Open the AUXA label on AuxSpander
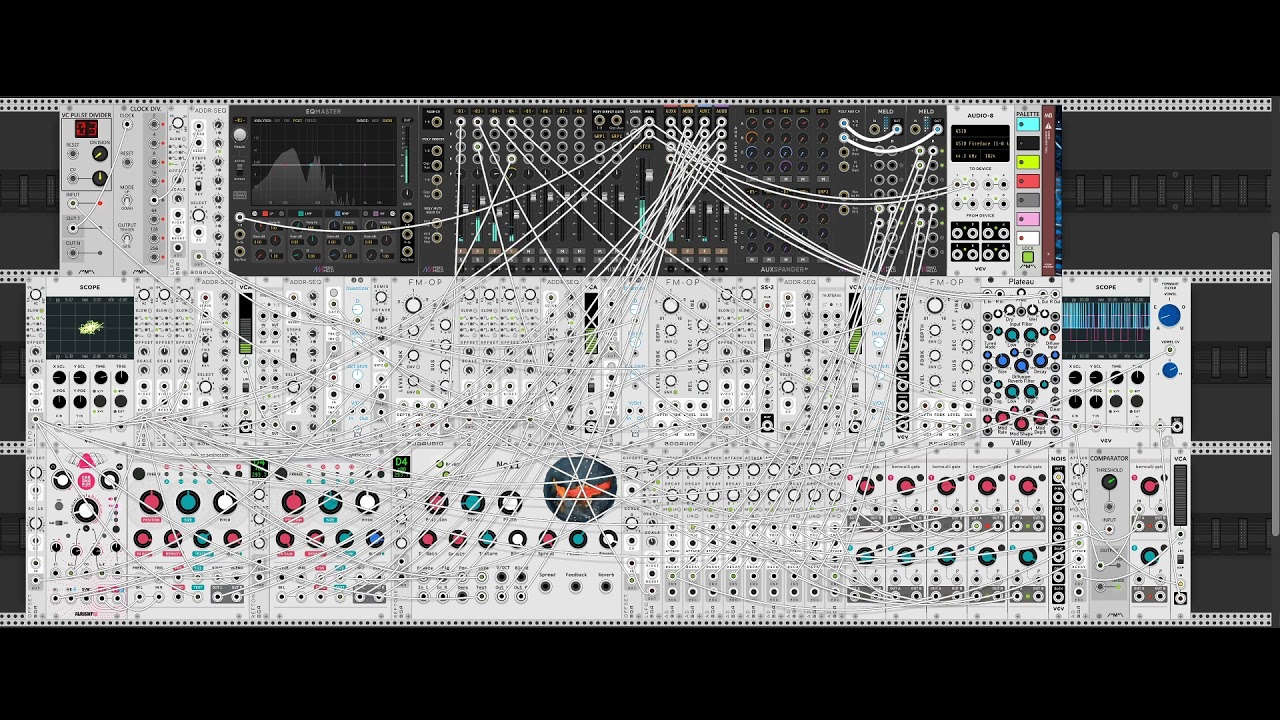The width and height of the screenshot is (1280, 720). 671,111
